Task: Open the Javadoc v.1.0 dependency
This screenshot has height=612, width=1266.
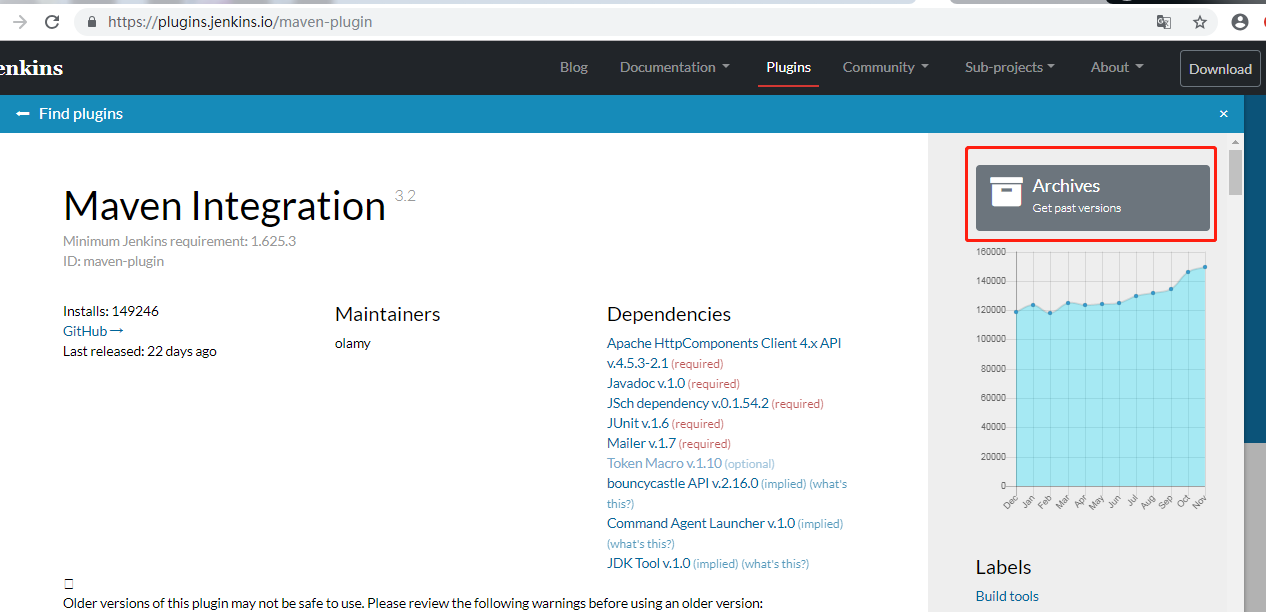Action: pos(646,383)
